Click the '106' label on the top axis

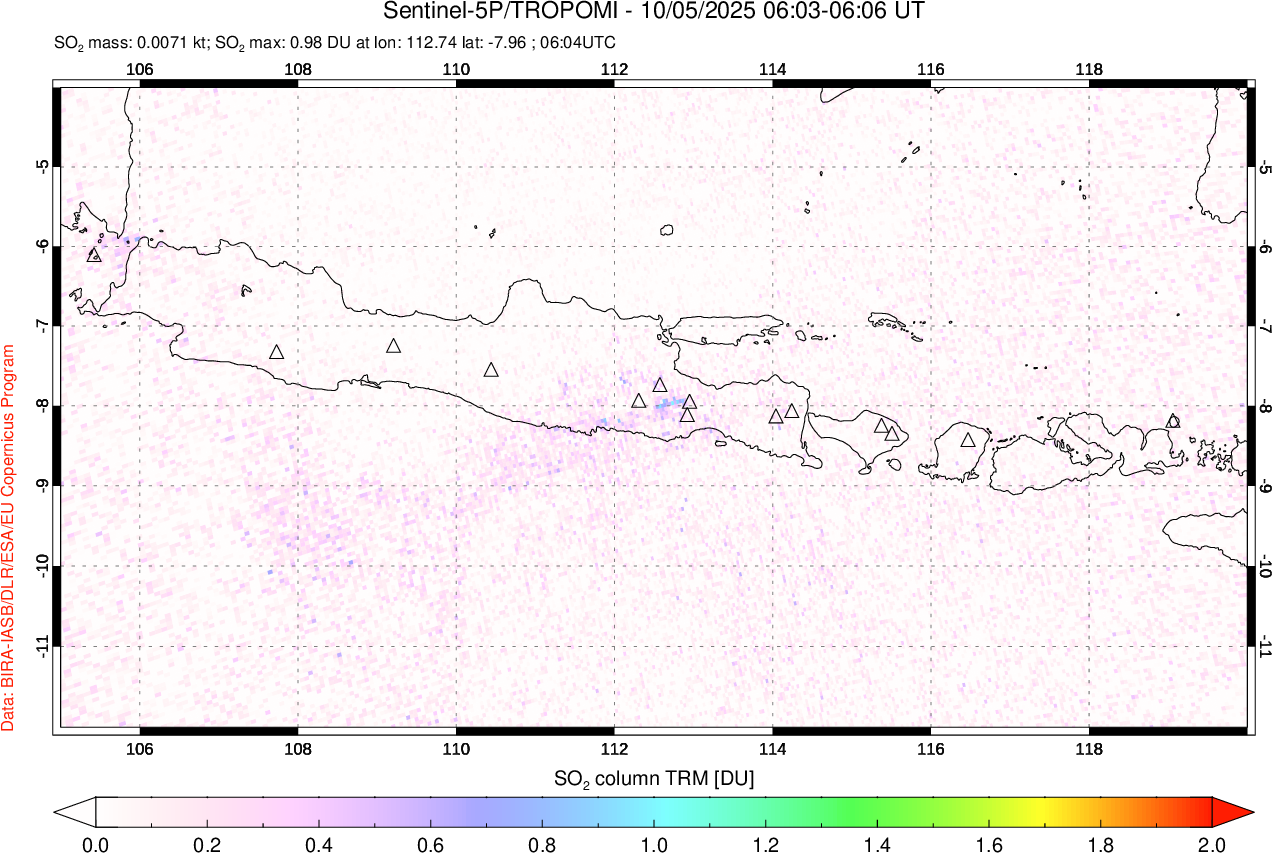click(140, 69)
